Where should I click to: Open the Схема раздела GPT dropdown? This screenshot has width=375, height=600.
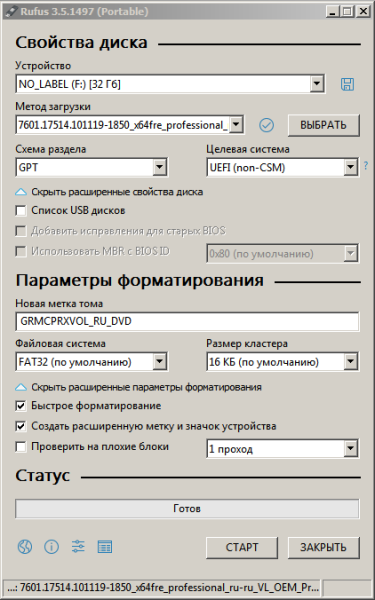pos(91,167)
